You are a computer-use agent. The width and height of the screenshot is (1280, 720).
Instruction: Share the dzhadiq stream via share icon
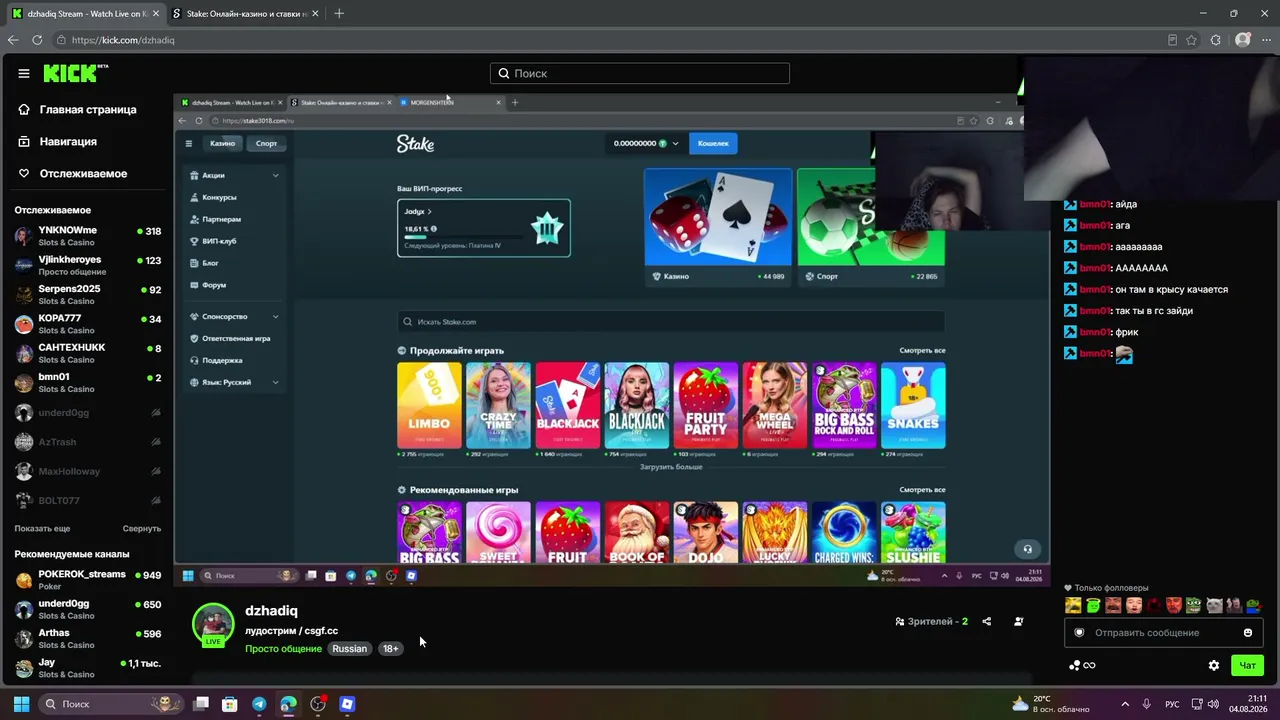986,621
